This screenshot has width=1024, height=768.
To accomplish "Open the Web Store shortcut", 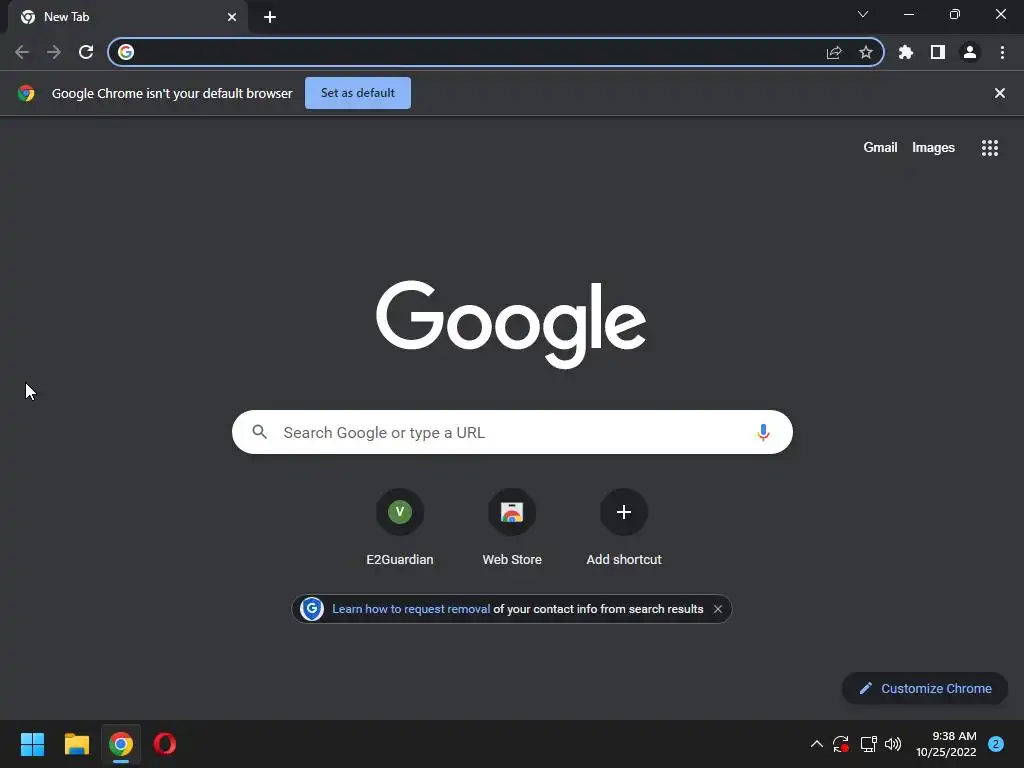I will [x=512, y=528].
